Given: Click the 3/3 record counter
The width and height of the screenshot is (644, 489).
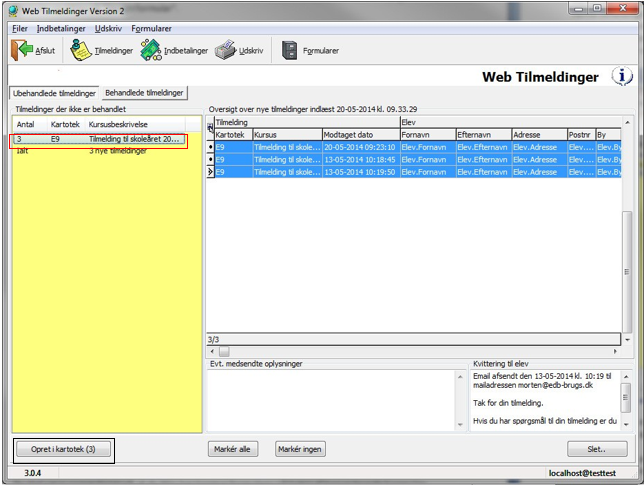Looking at the screenshot, I should click(x=214, y=340).
